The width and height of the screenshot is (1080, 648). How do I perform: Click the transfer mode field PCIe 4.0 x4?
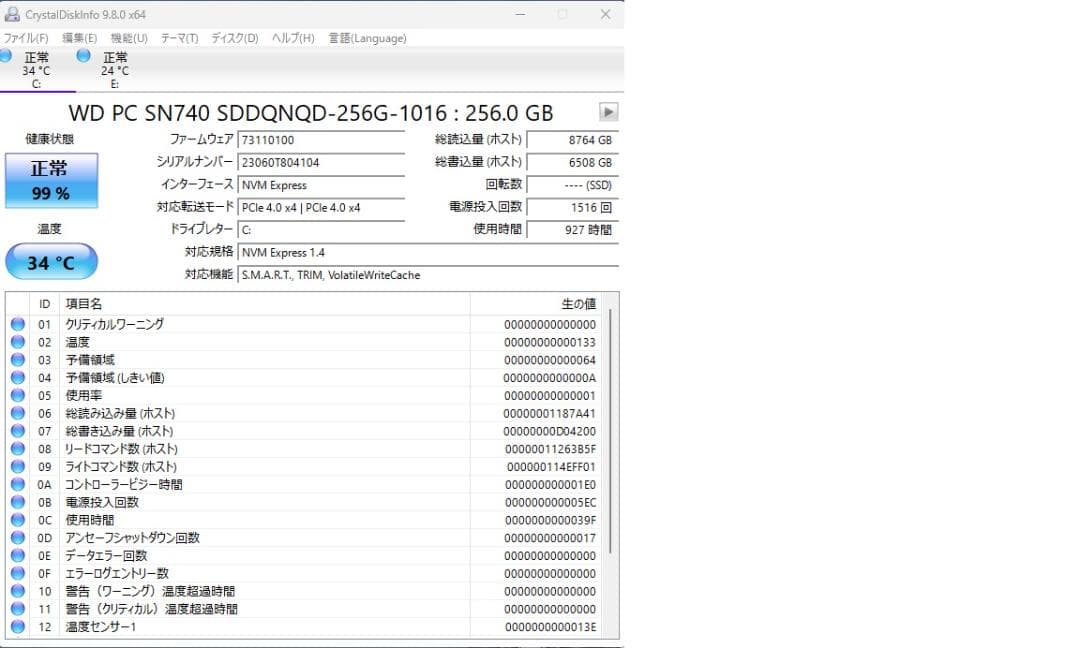click(321, 207)
